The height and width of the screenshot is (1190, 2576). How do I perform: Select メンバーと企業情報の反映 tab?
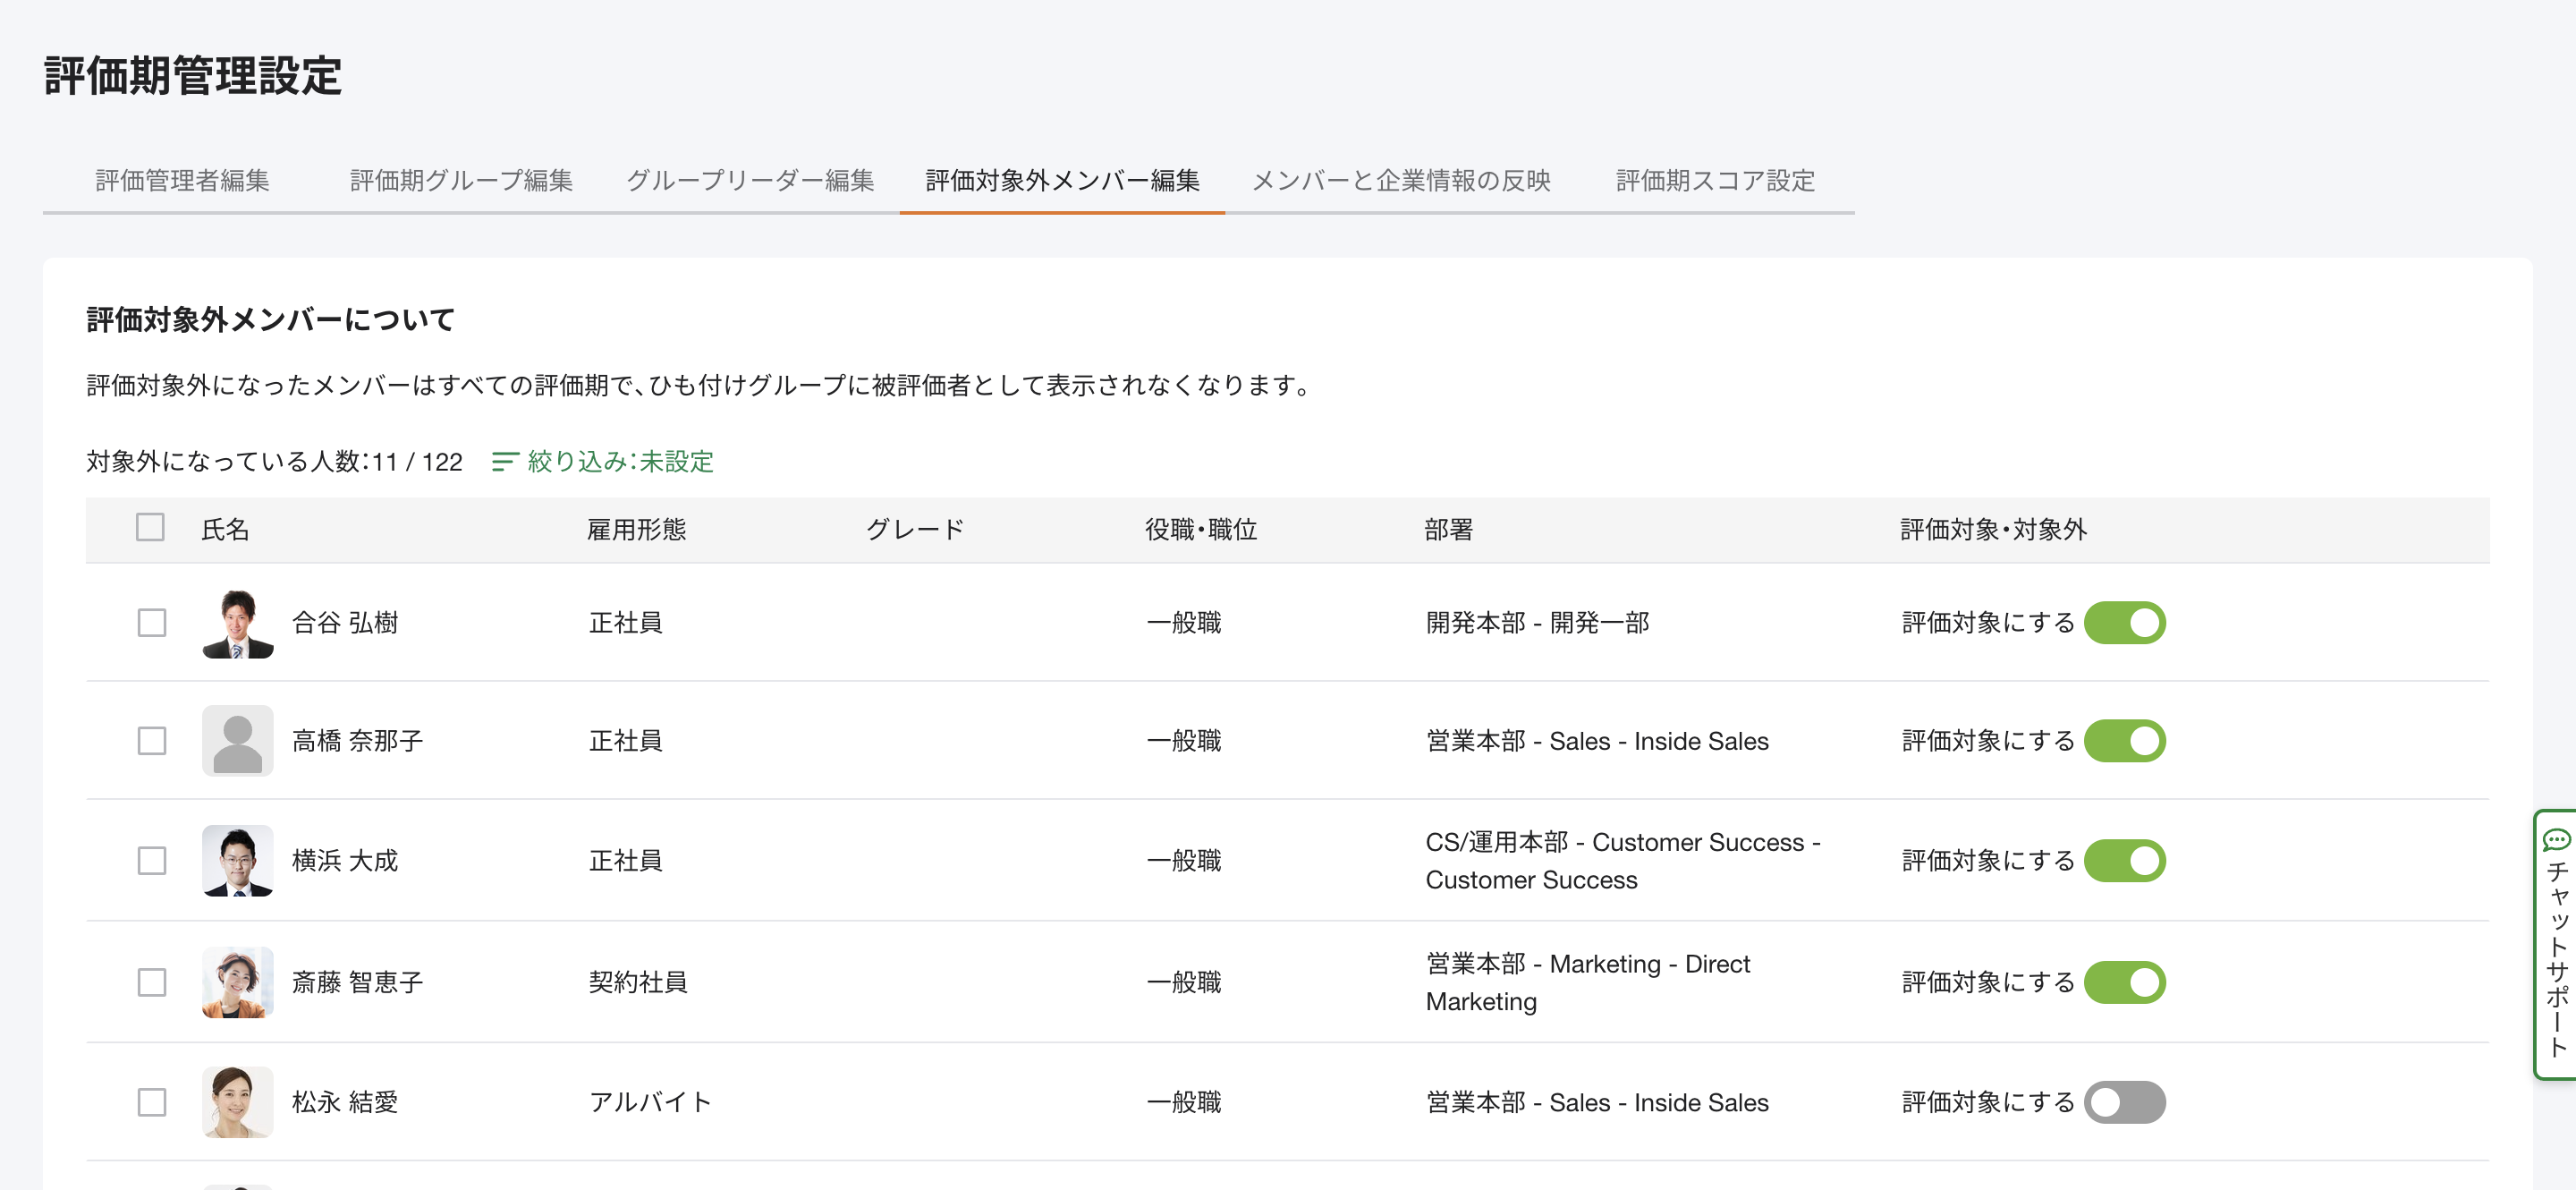[1400, 180]
